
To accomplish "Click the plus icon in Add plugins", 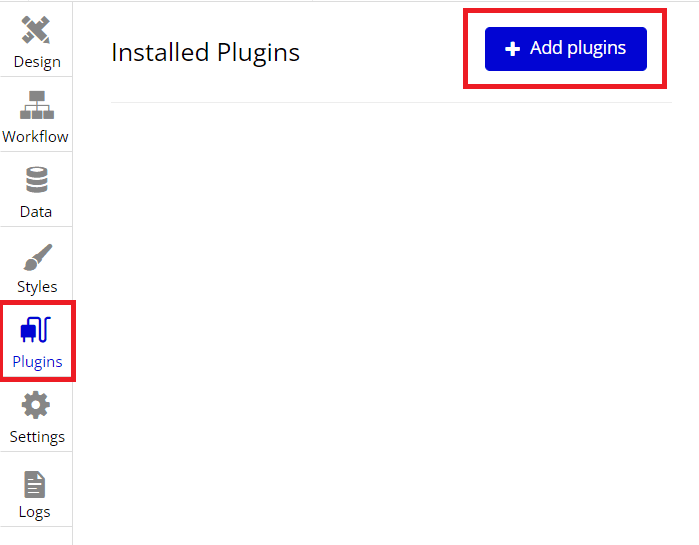I will [513, 49].
